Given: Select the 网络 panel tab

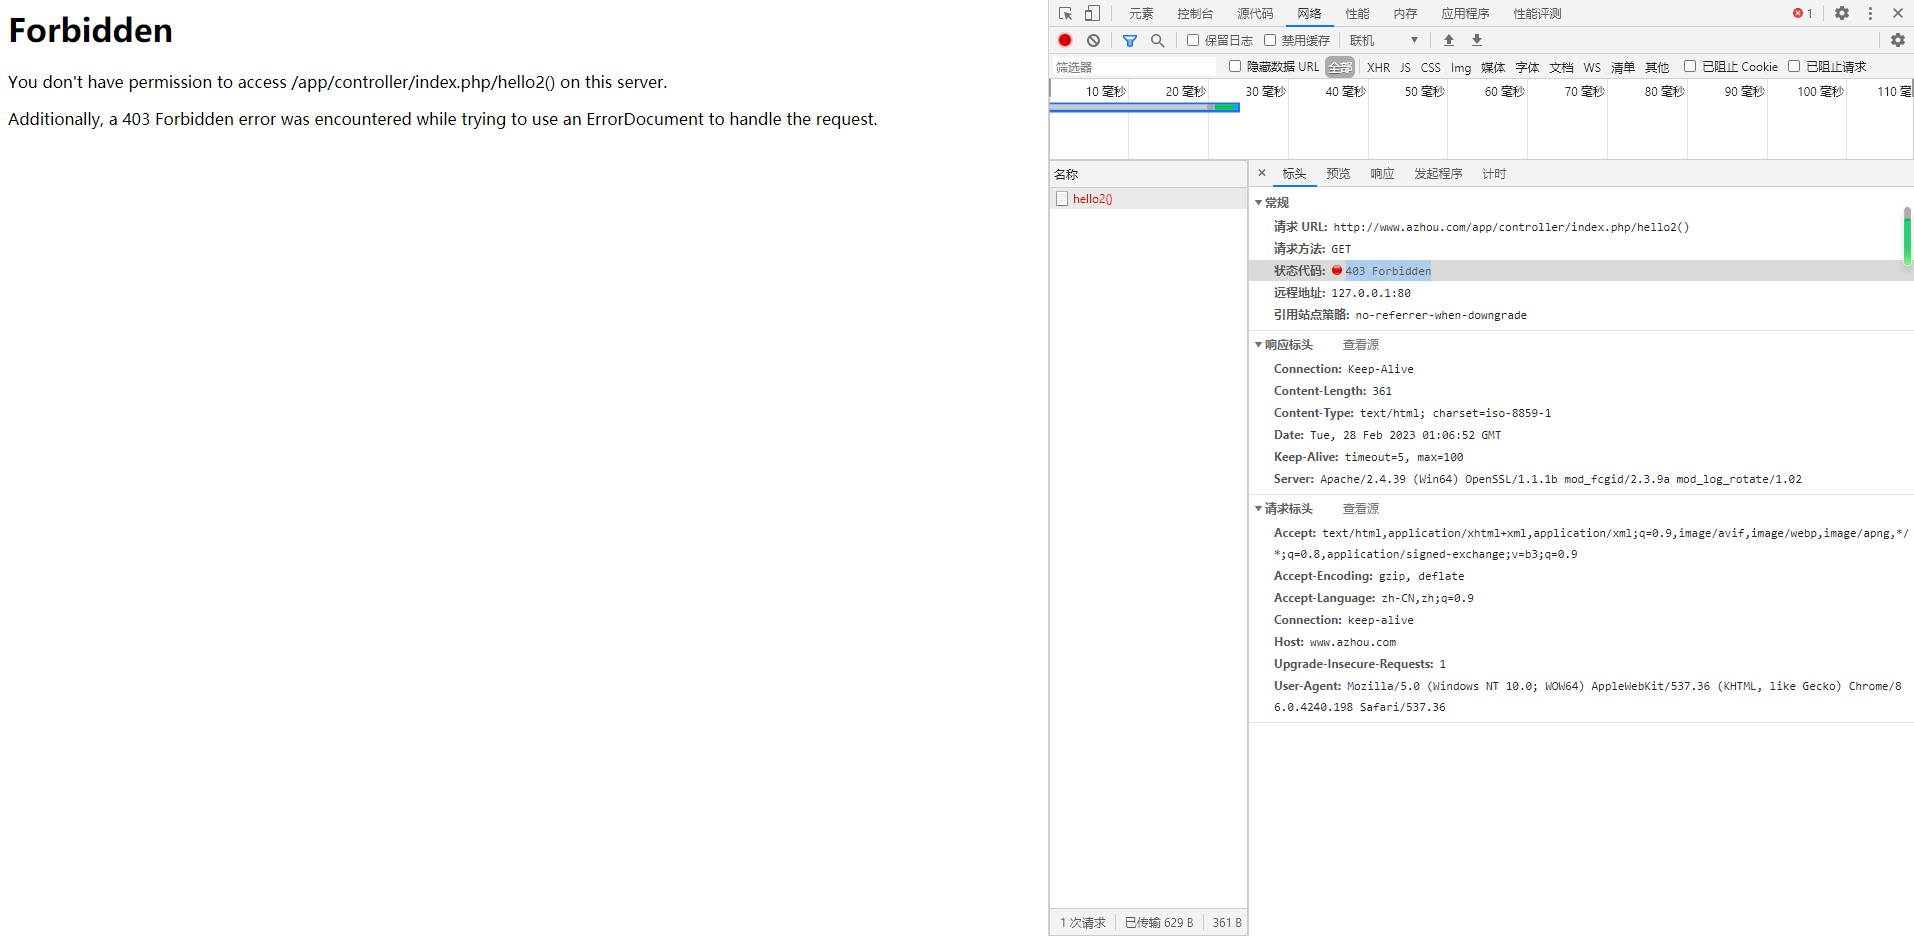Looking at the screenshot, I should [x=1309, y=13].
